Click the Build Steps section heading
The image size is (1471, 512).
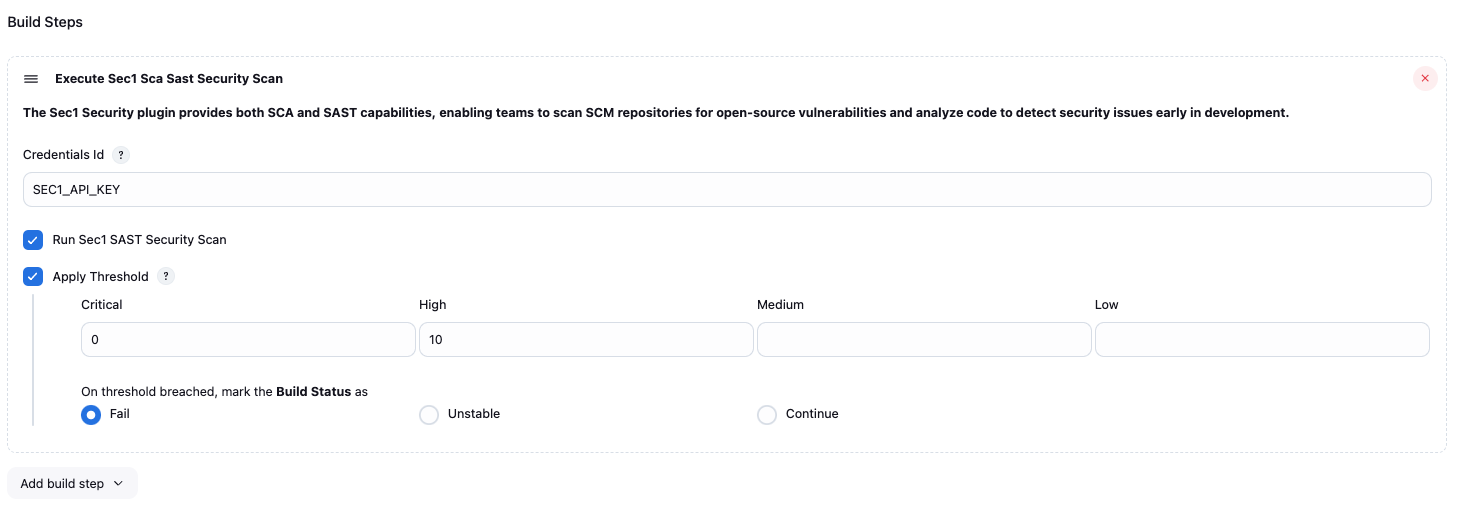coord(45,22)
